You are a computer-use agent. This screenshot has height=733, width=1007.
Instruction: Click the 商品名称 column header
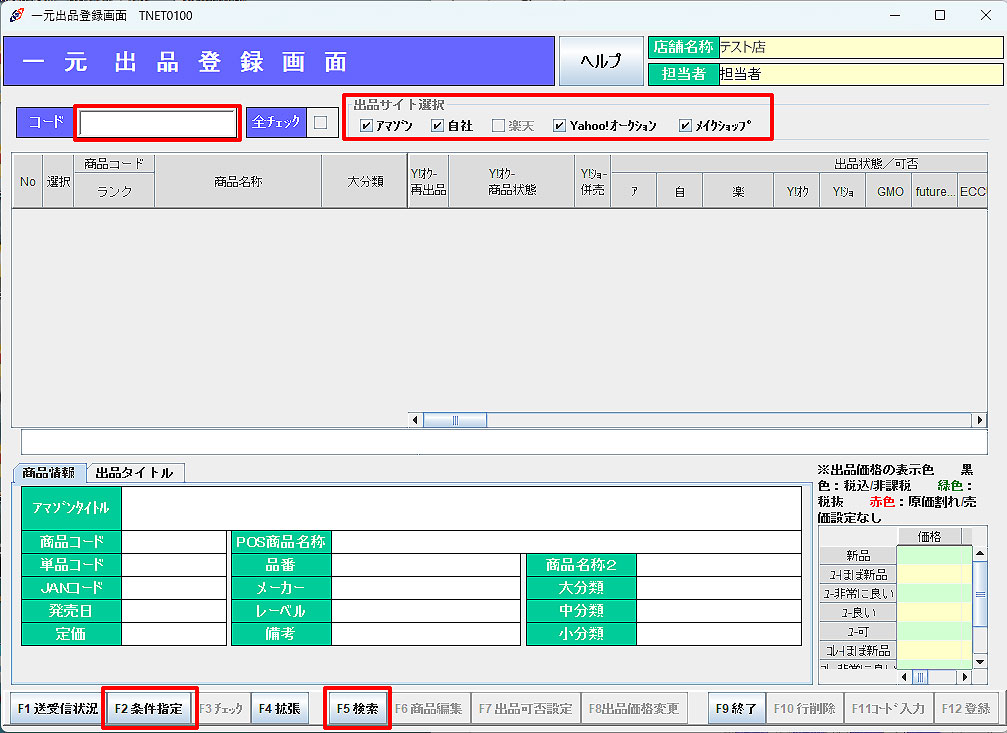point(238,181)
